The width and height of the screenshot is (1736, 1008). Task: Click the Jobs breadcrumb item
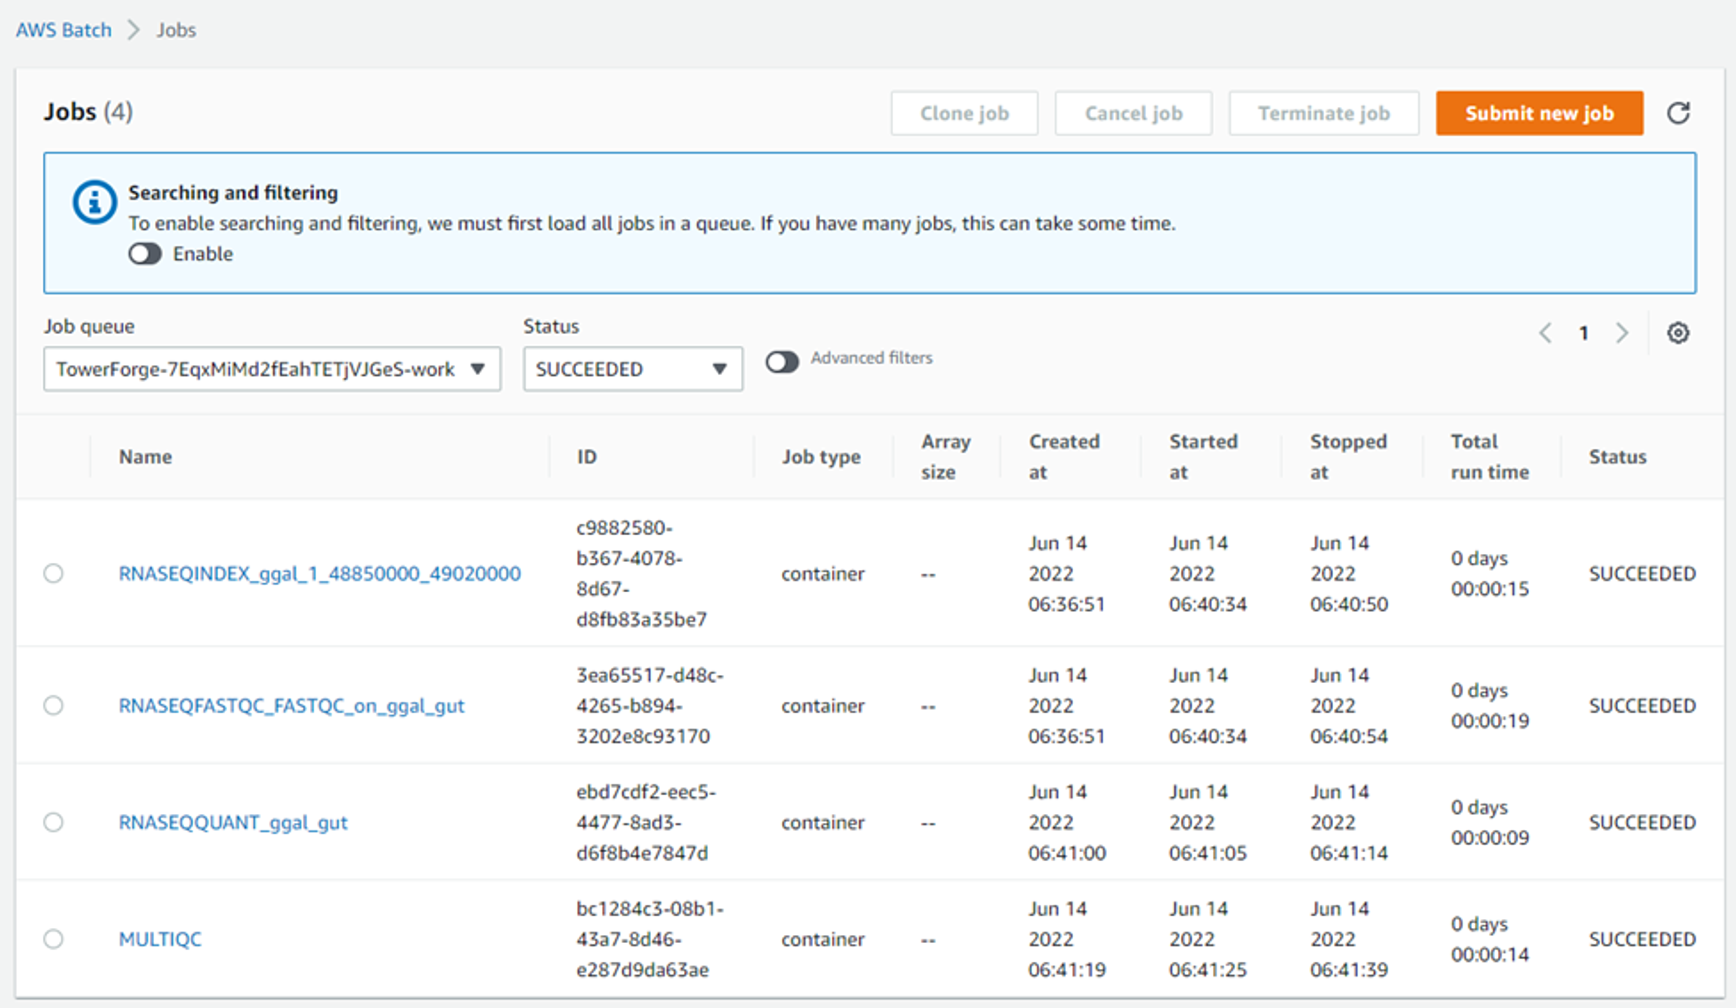[176, 30]
